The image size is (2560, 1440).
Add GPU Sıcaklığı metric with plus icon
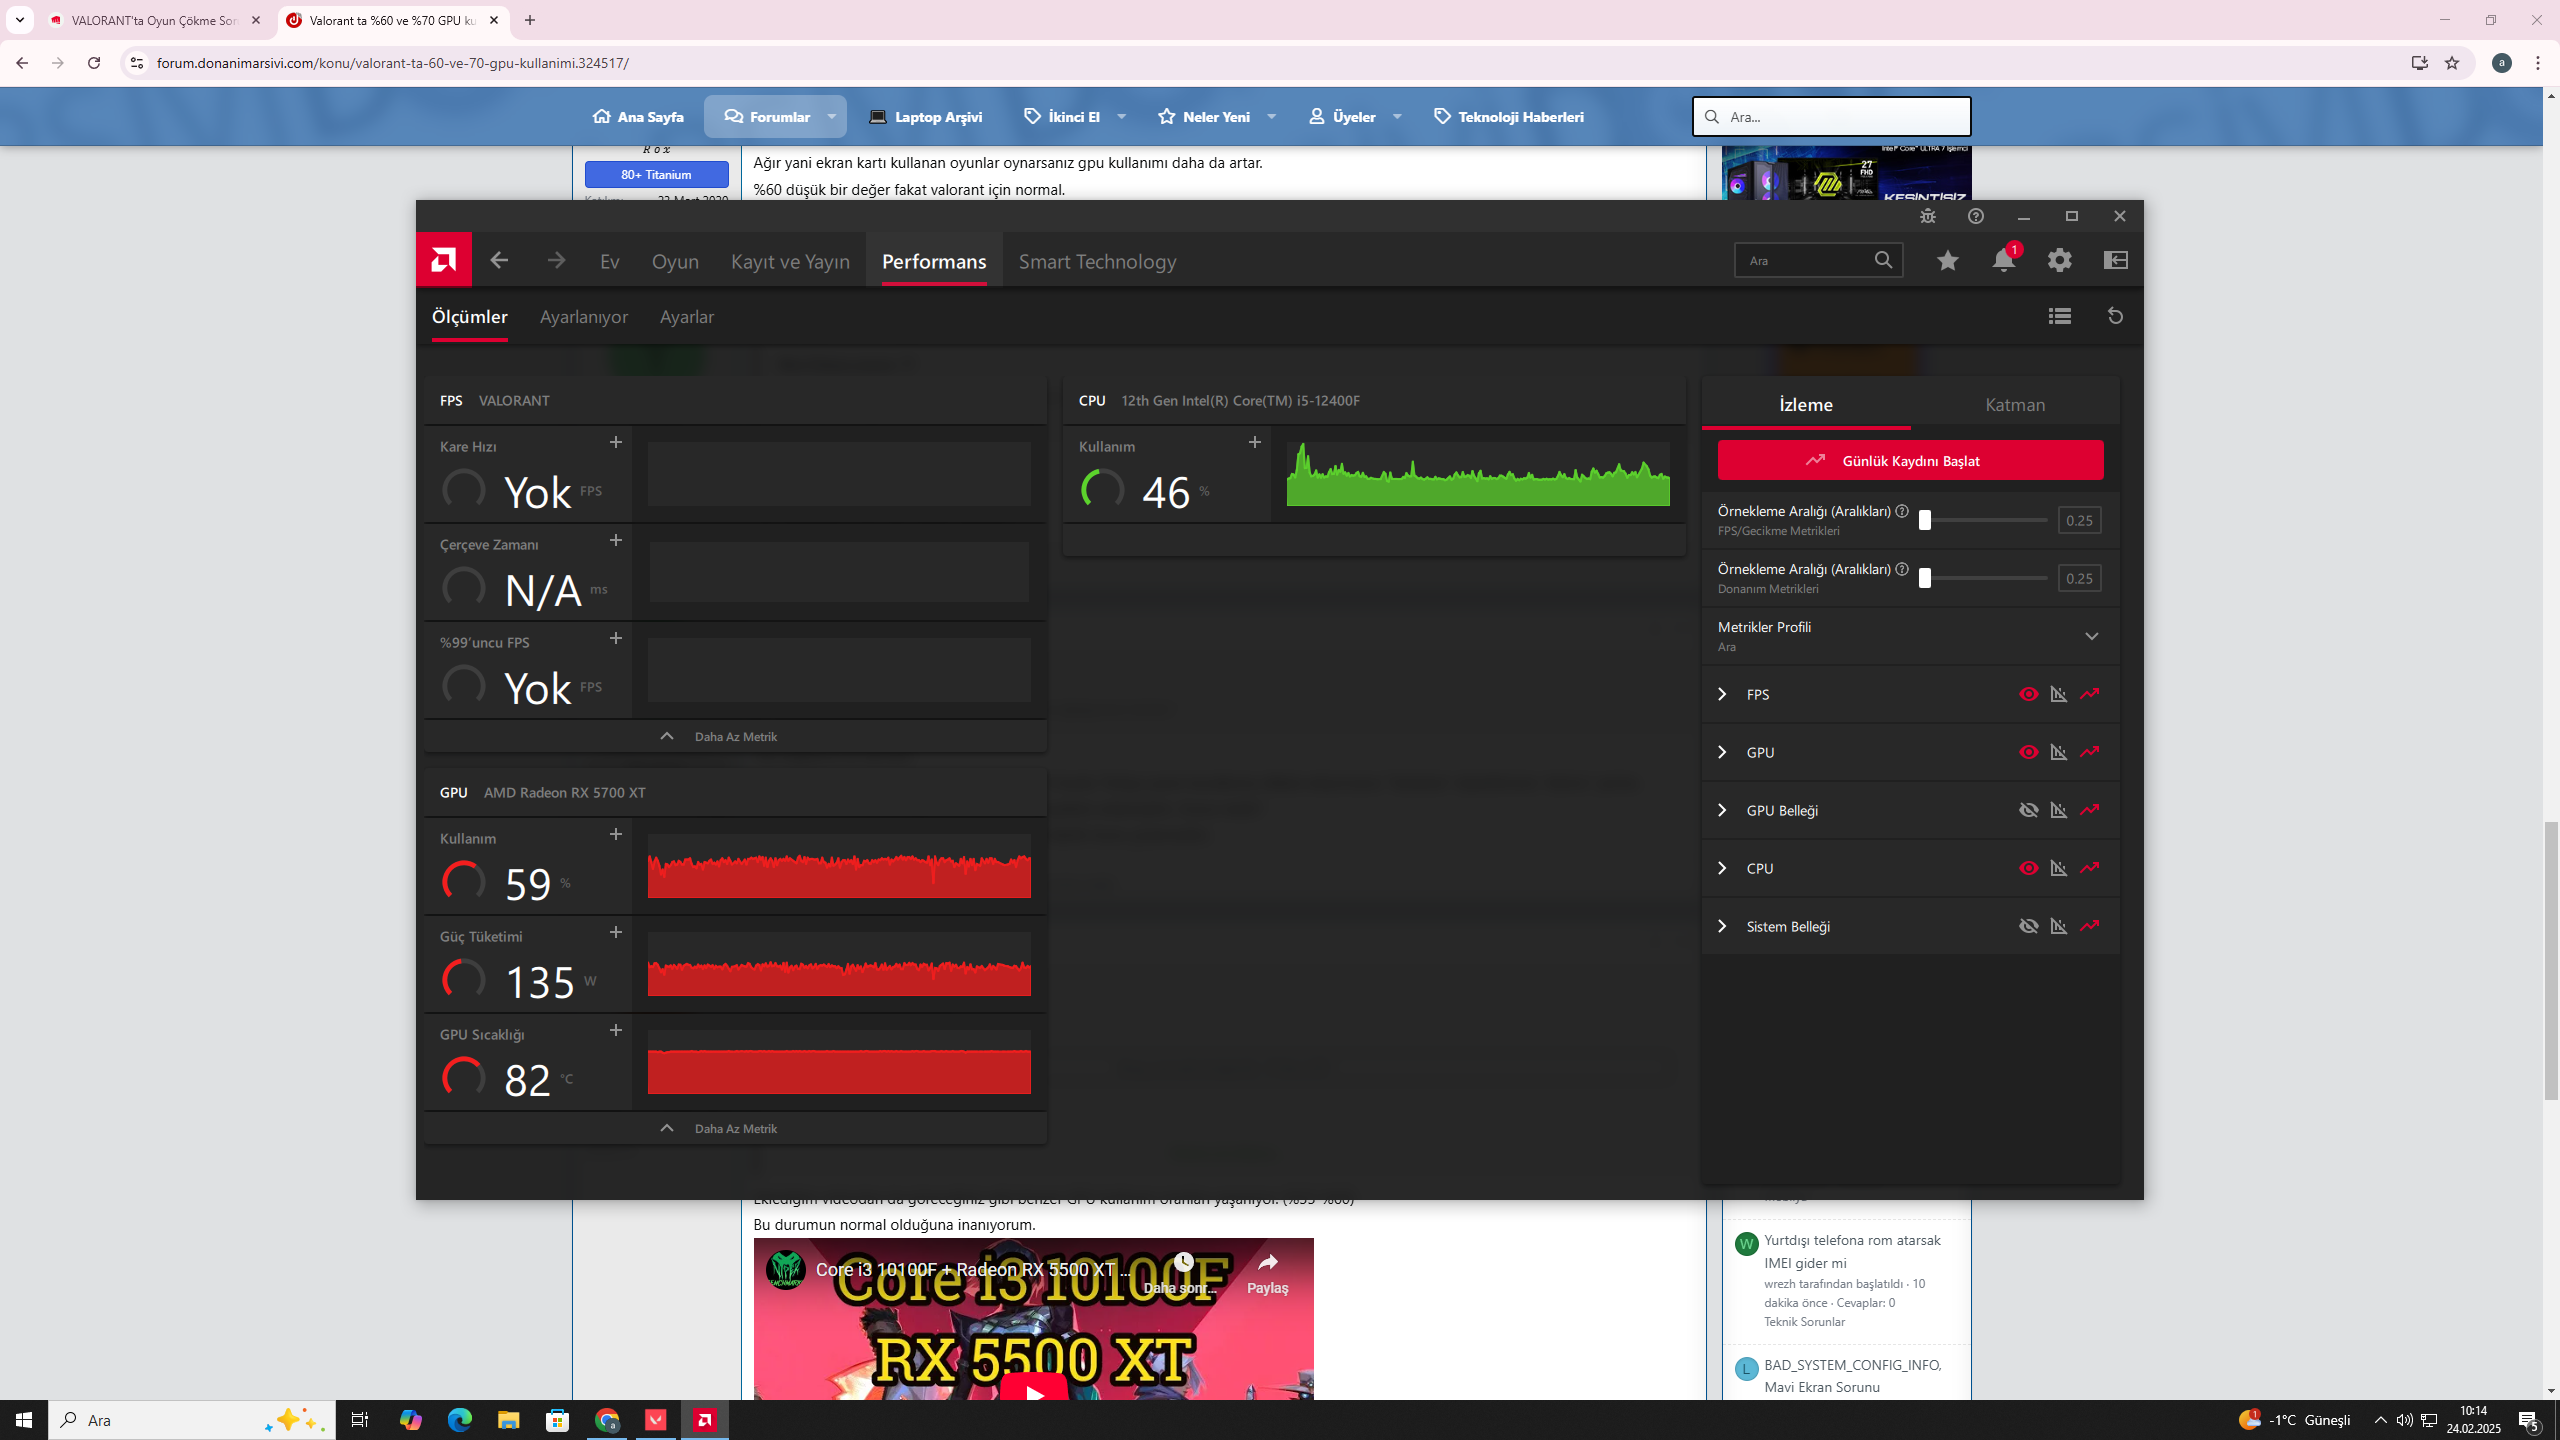tap(616, 1030)
